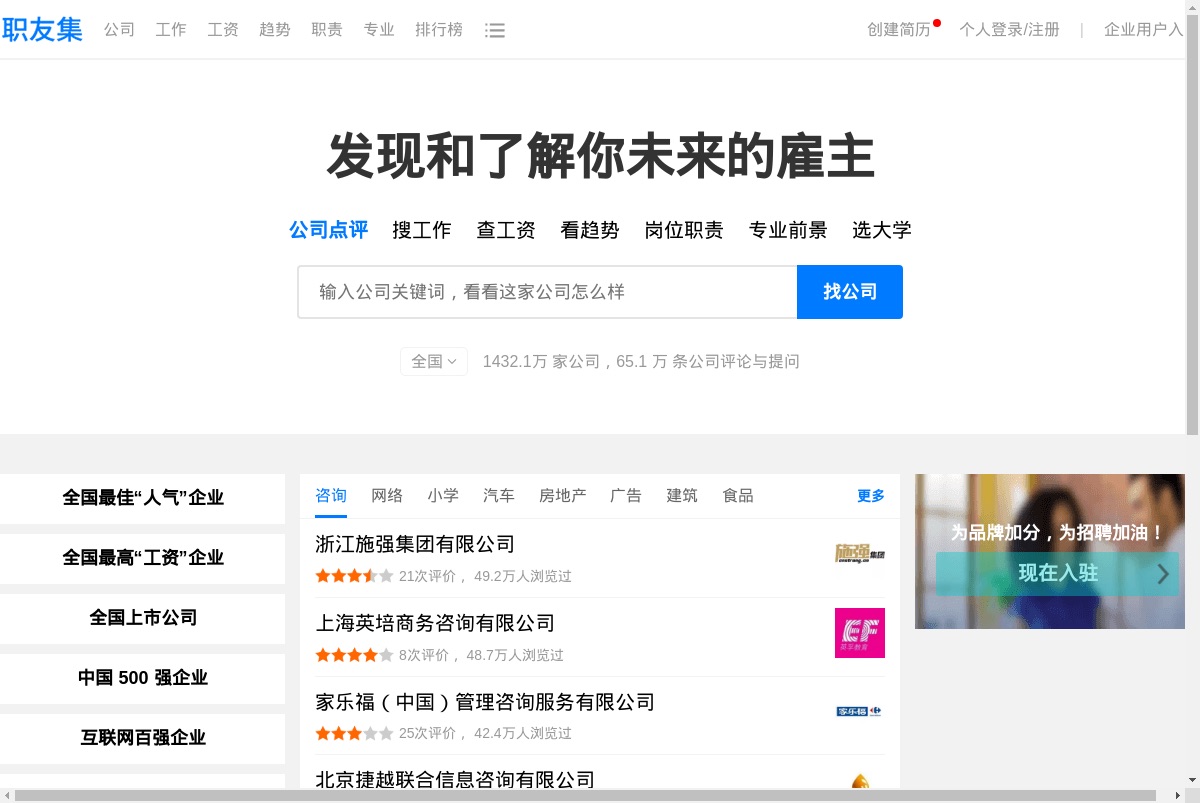The width and height of the screenshot is (1200, 803).
Task: Click 21次评价 text for 浙江施强
Action: [427, 576]
